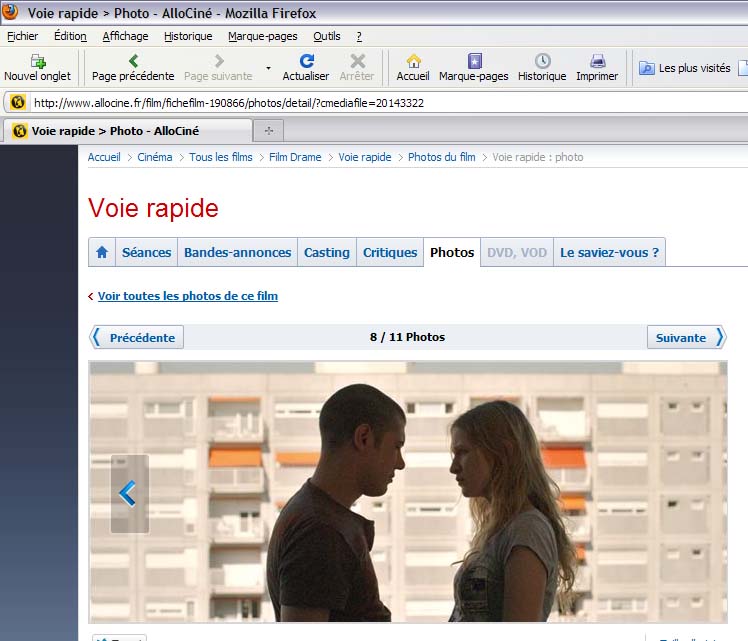The image size is (748, 641).
Task: Reload the page with Actualiser
Action: click(306, 68)
